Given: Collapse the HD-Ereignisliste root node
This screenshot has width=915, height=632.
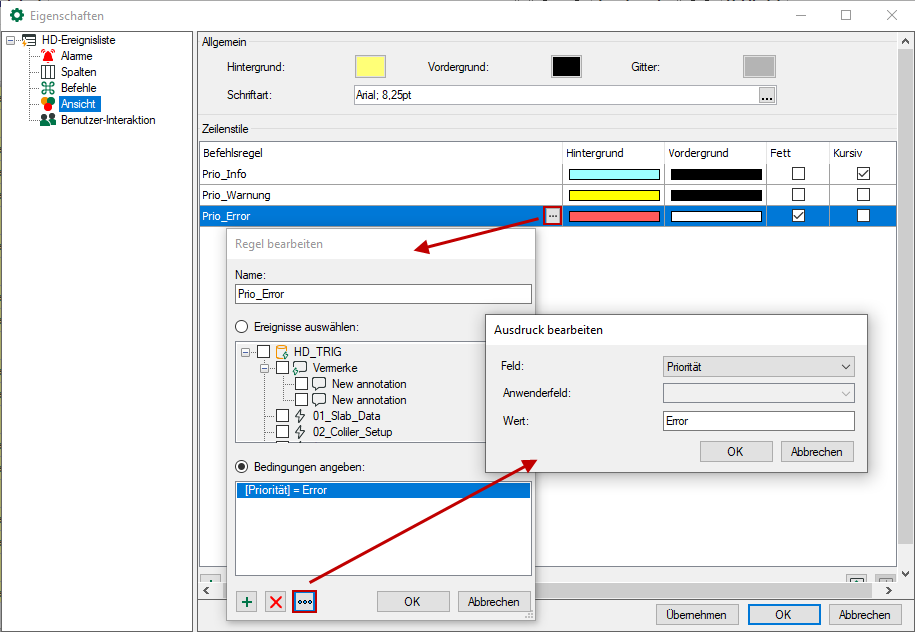Looking at the screenshot, I should coord(10,40).
